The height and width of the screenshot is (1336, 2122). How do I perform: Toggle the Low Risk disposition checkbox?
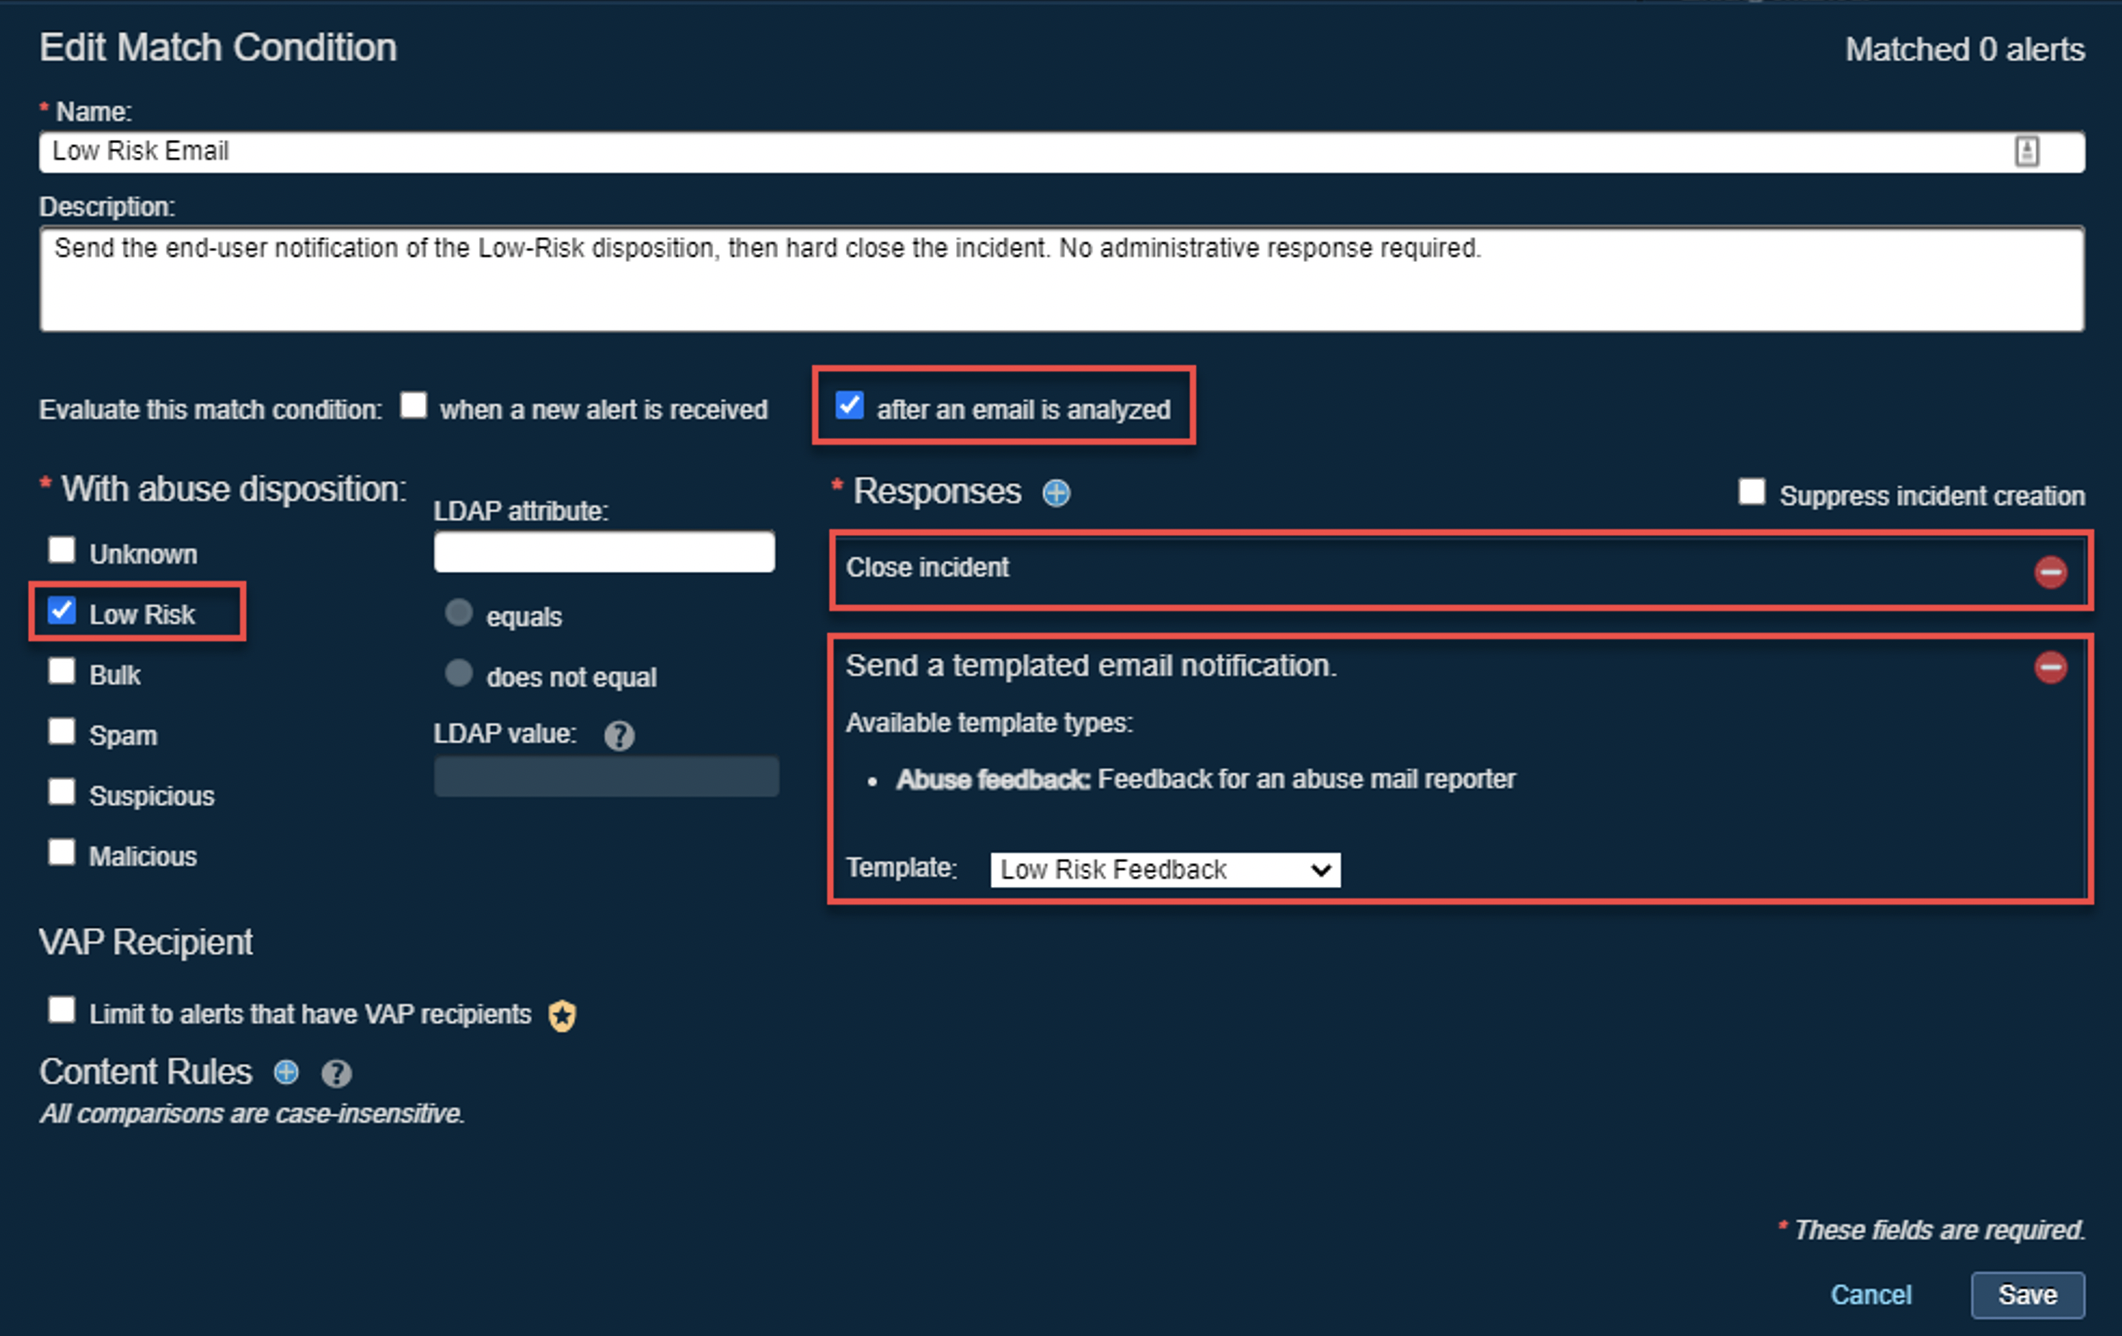tap(62, 611)
